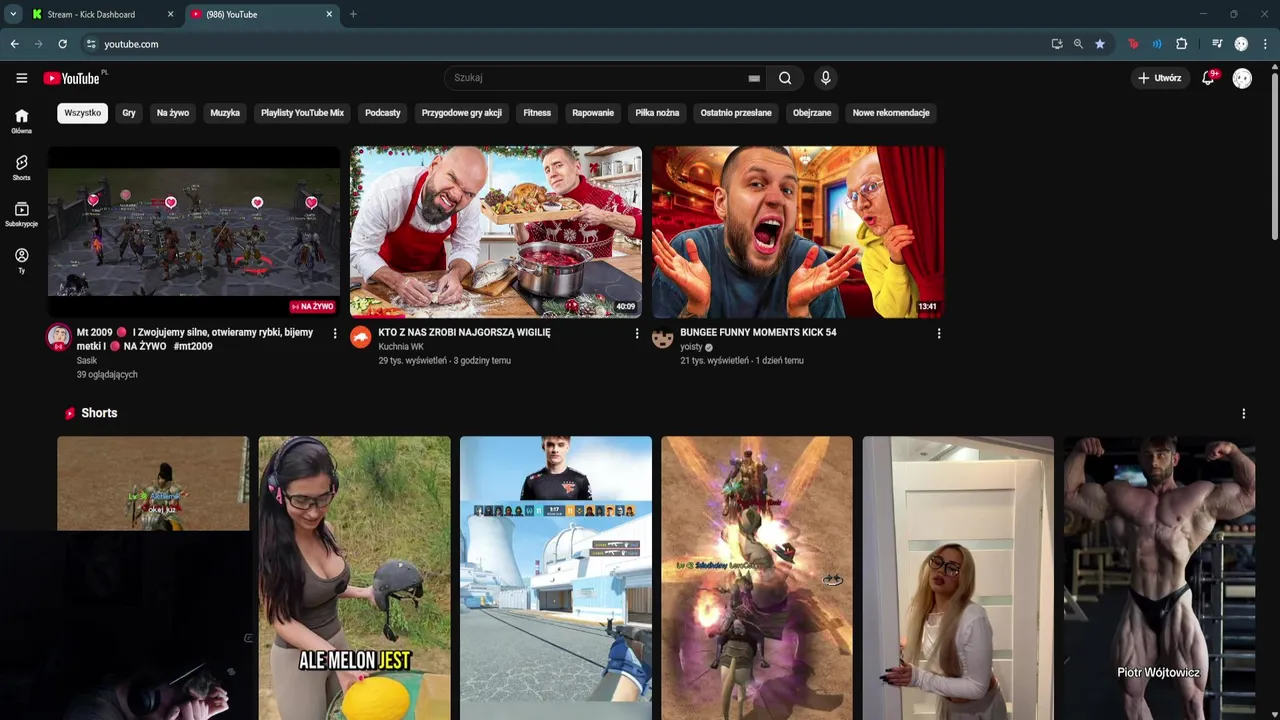
Task: Play the Mt 2009 live stream thumbnail
Action: [194, 232]
